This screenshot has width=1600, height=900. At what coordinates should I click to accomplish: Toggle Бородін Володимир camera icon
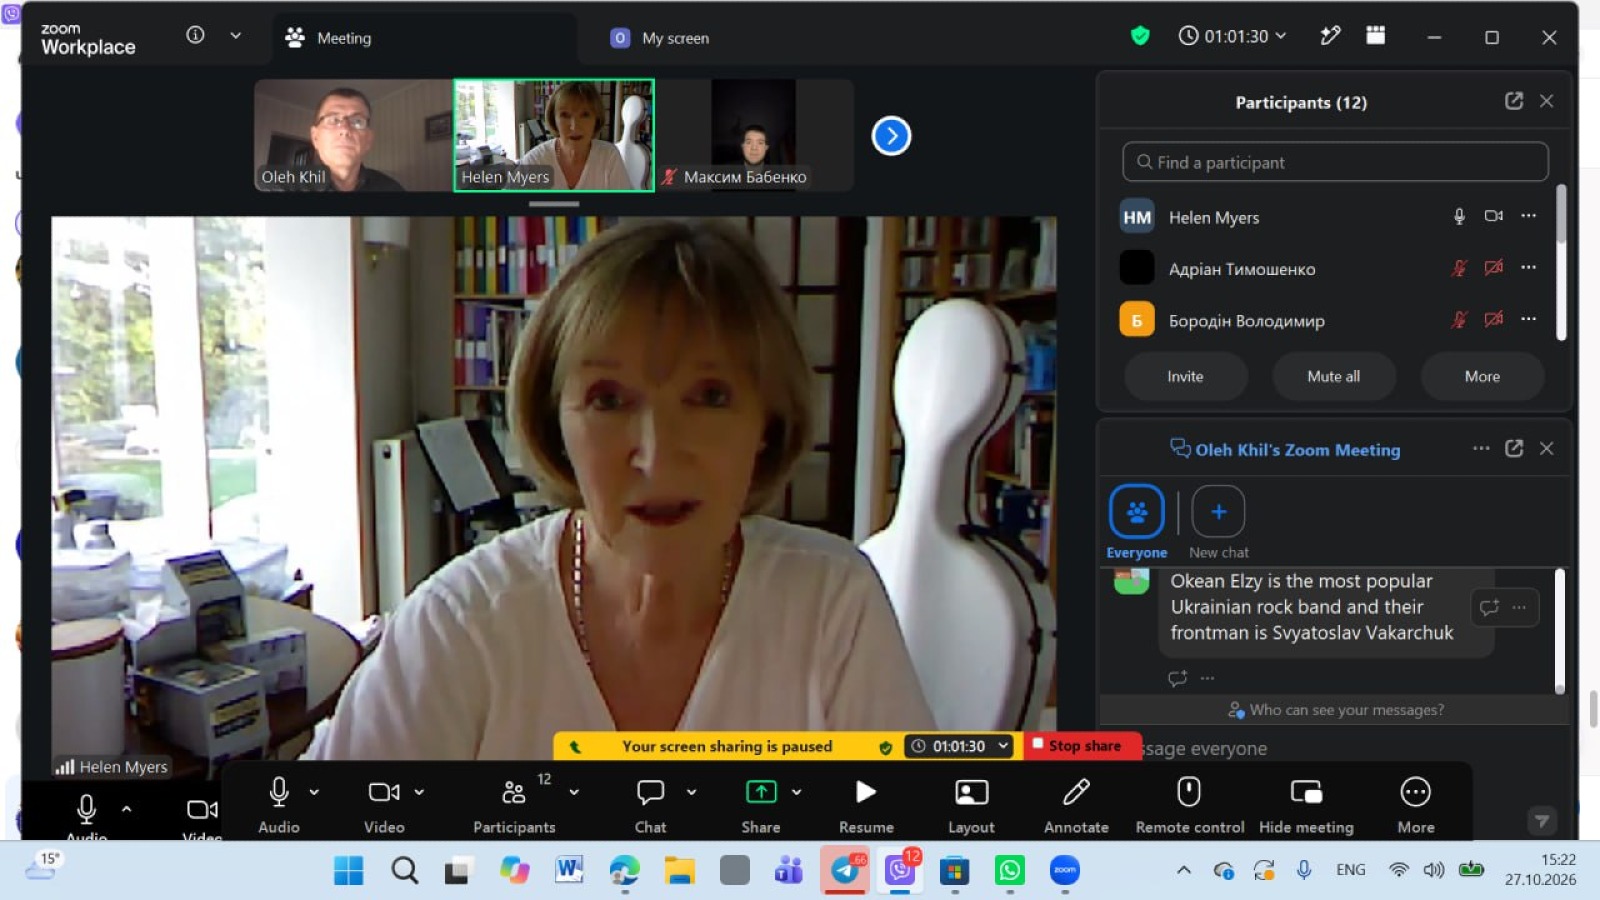coord(1493,320)
